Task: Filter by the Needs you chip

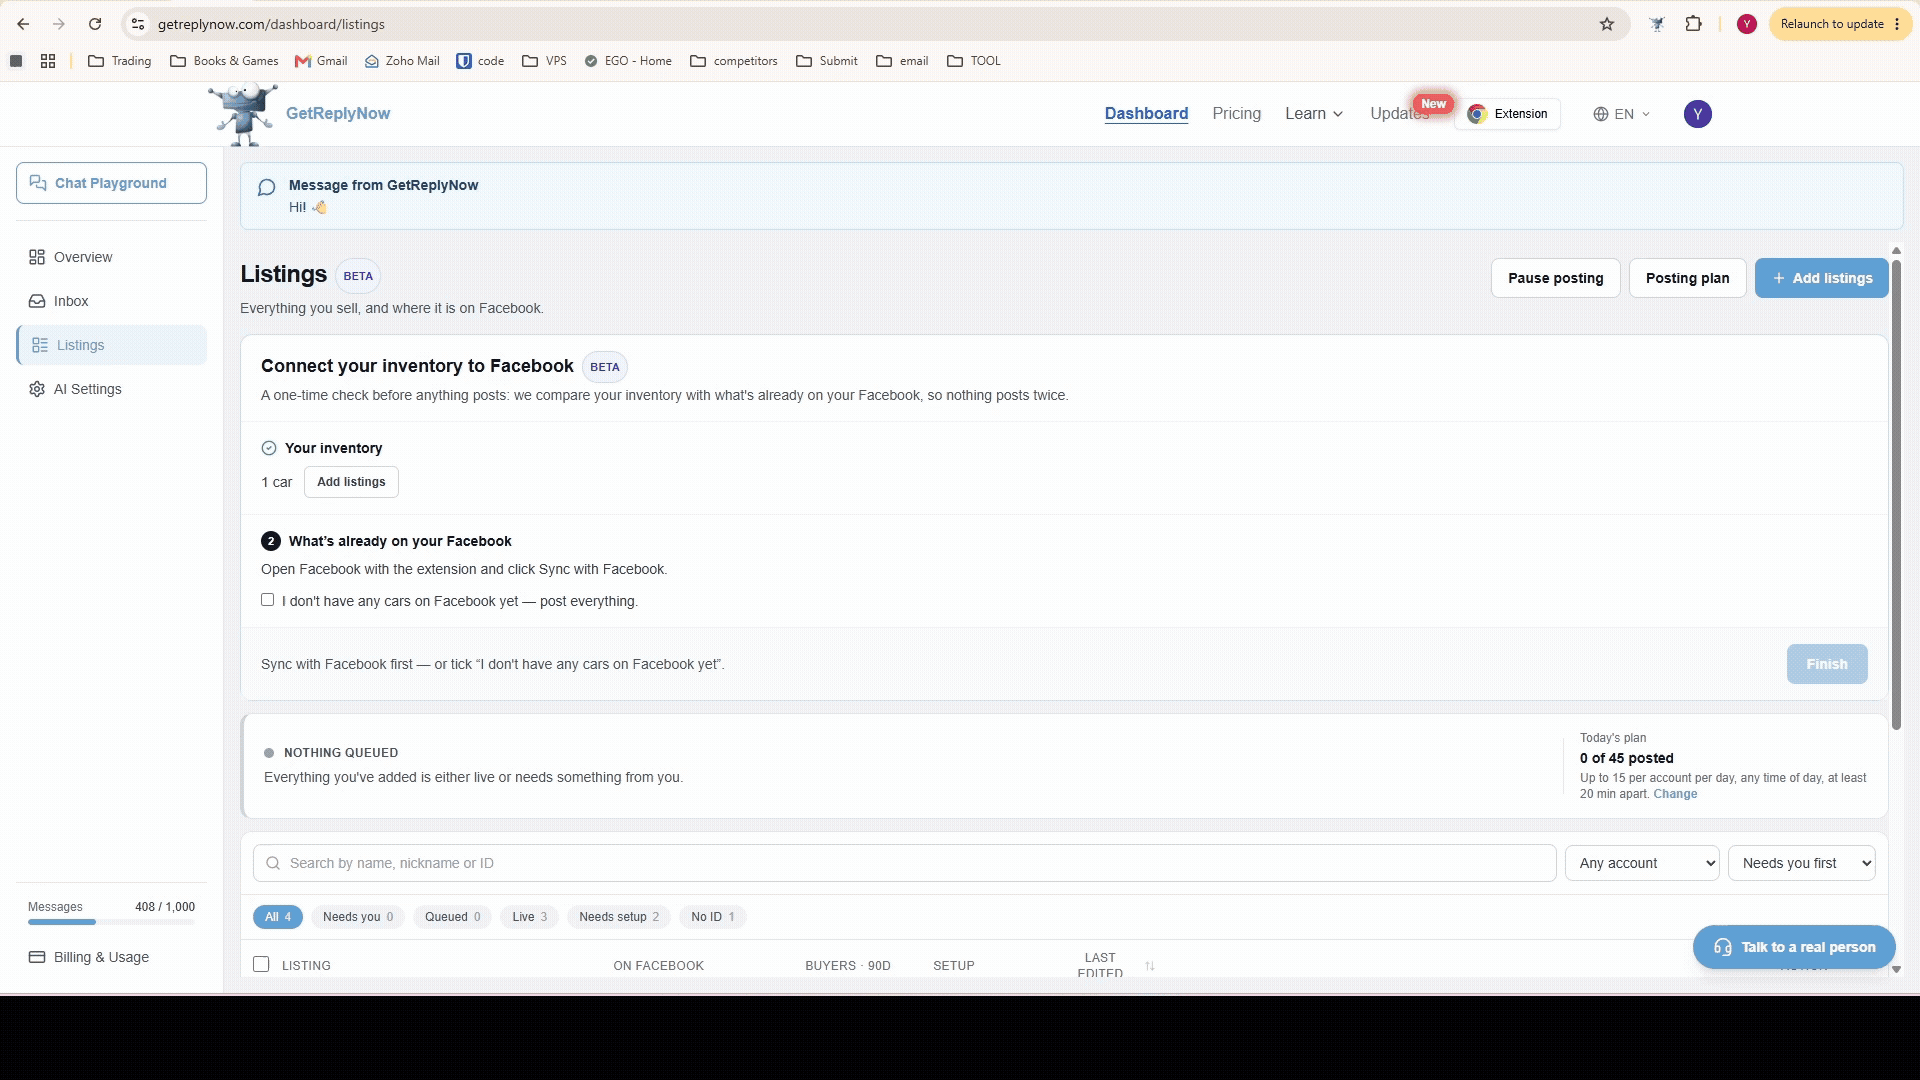Action: tap(358, 917)
